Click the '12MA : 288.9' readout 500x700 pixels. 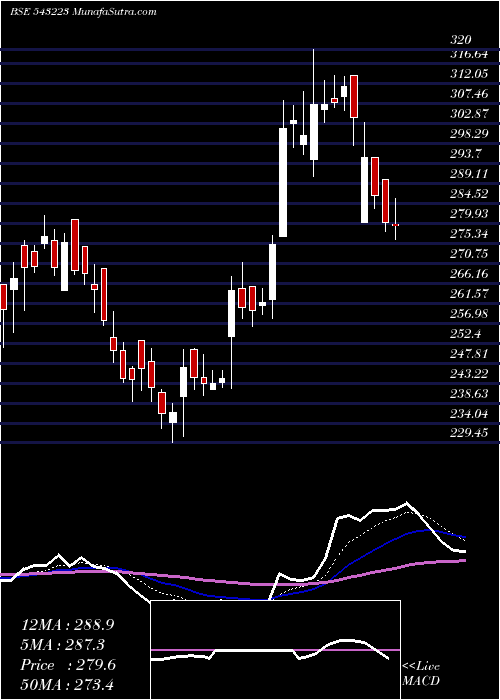click(x=67, y=625)
